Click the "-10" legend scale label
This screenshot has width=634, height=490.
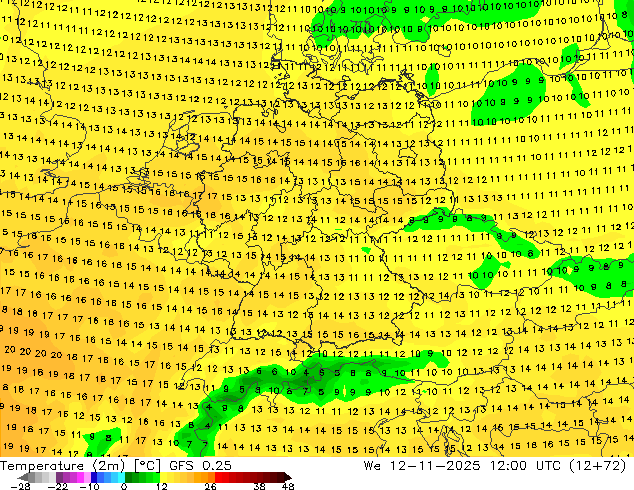tap(90, 486)
